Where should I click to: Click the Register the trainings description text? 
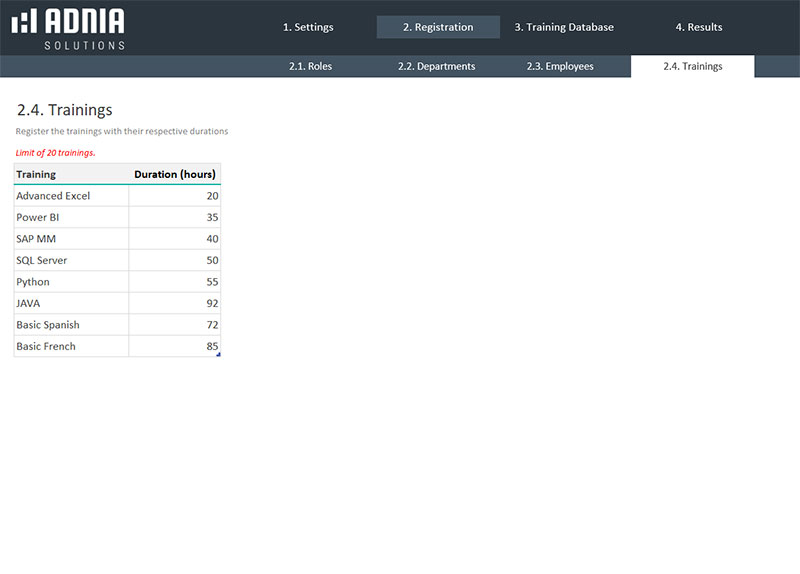point(122,131)
